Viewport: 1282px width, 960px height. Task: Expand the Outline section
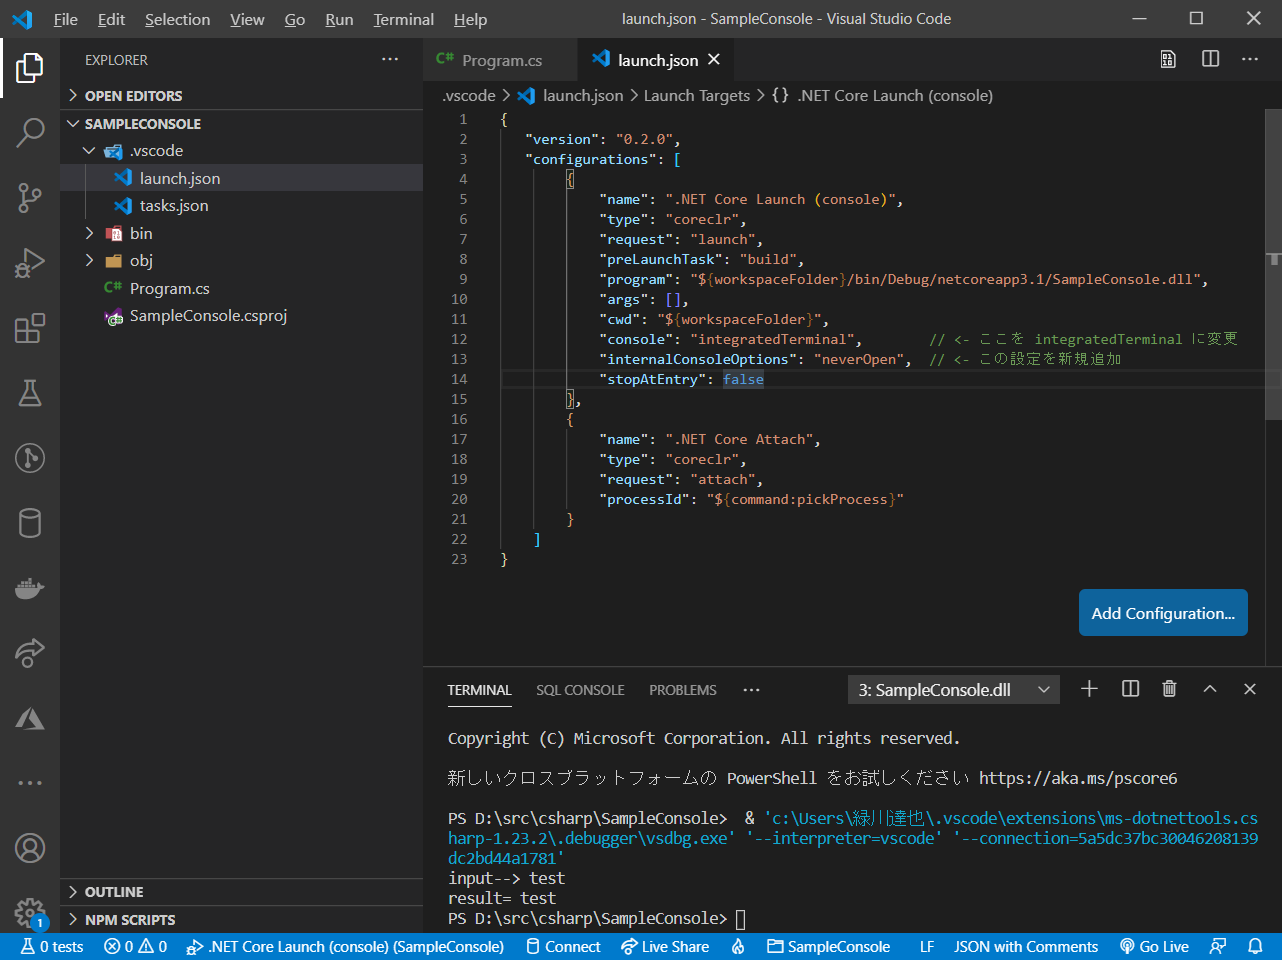coord(241,892)
